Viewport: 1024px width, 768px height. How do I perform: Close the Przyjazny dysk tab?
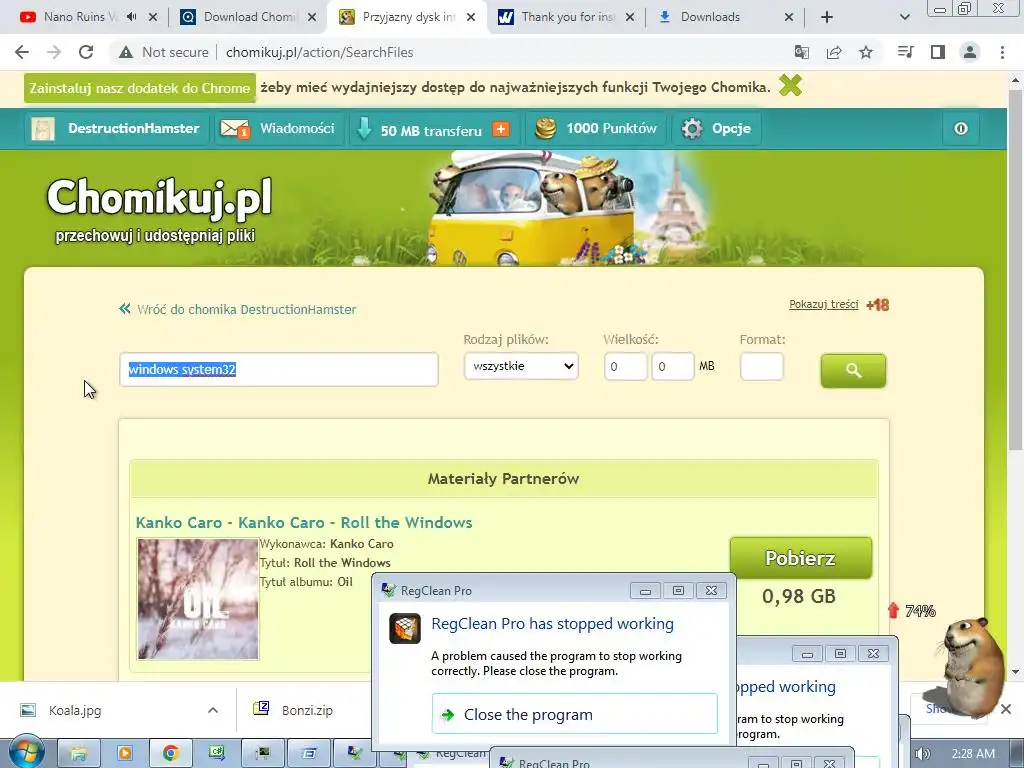(471, 18)
